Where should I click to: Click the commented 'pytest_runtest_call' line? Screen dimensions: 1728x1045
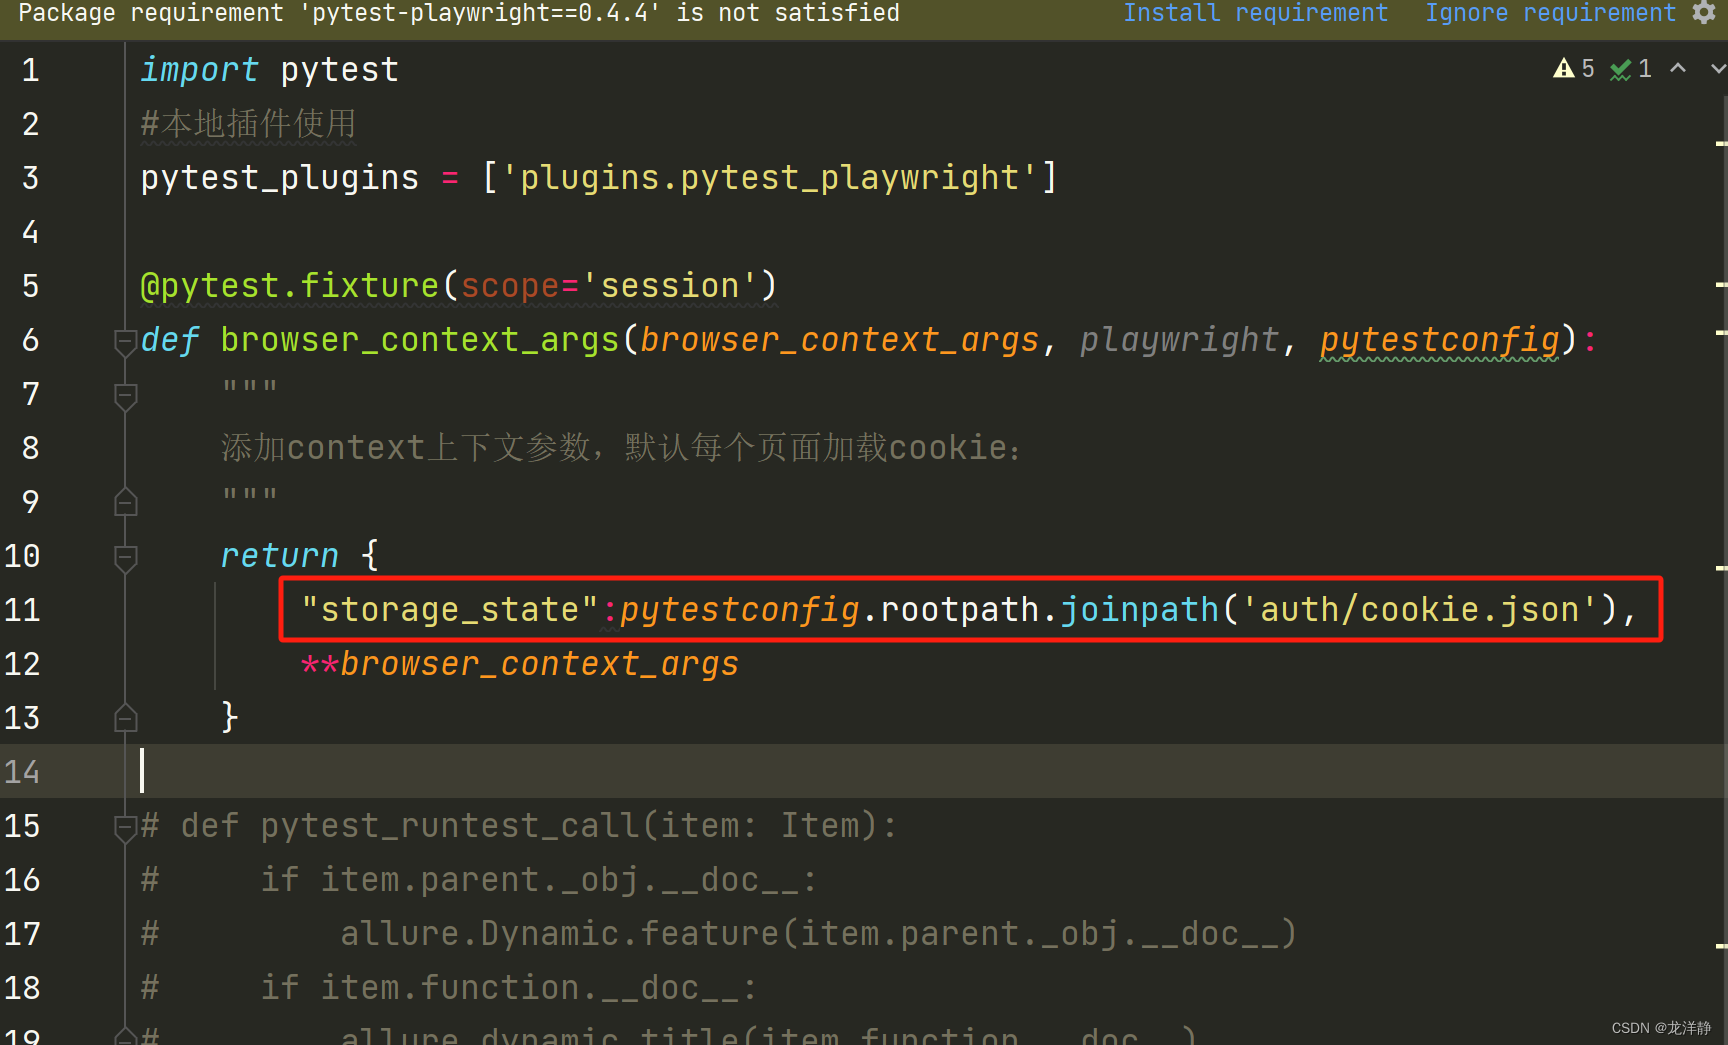coord(519,826)
